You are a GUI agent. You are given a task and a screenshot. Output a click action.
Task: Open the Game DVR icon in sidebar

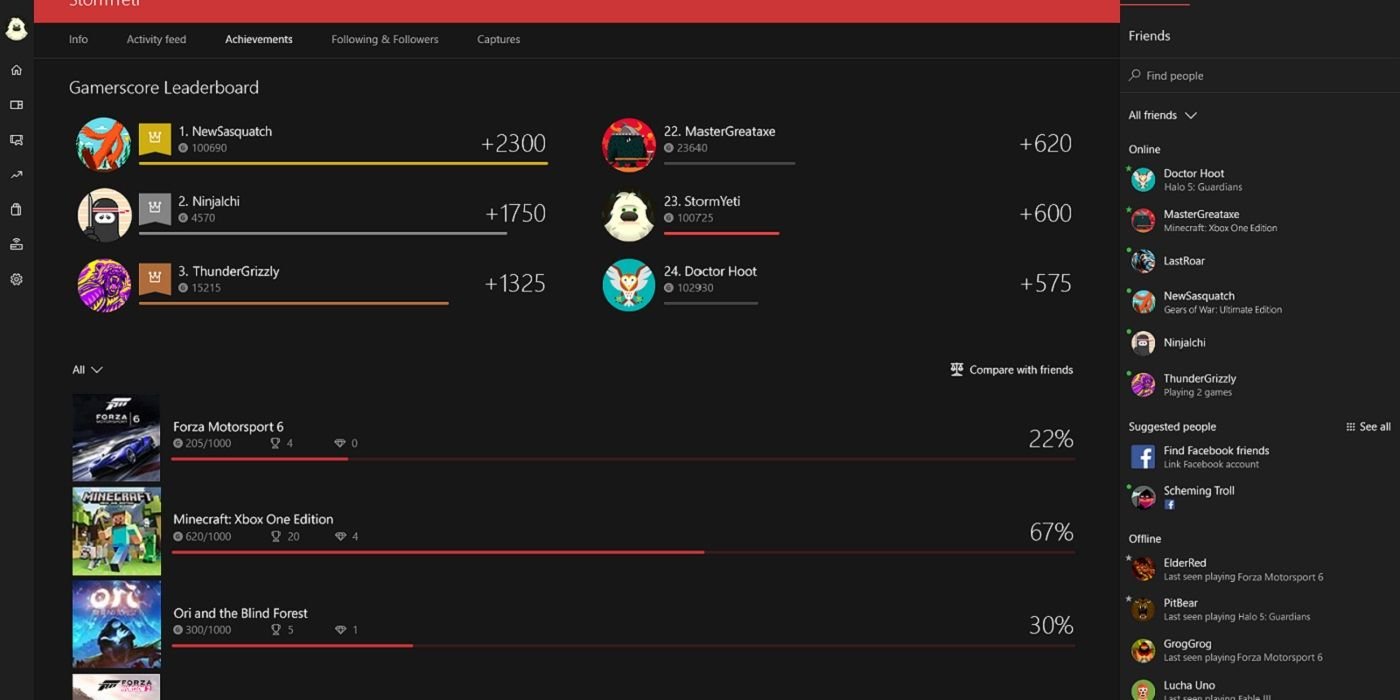pyautogui.click(x=16, y=140)
